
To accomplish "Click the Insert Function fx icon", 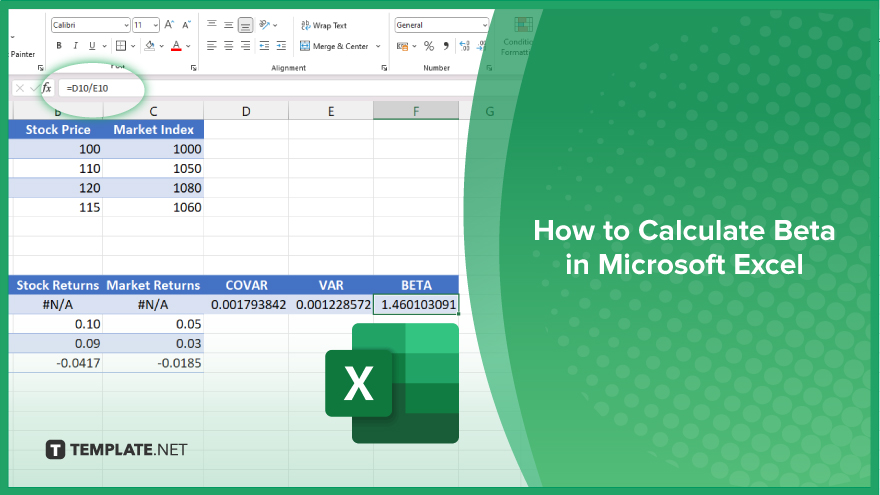I will (x=47, y=88).
